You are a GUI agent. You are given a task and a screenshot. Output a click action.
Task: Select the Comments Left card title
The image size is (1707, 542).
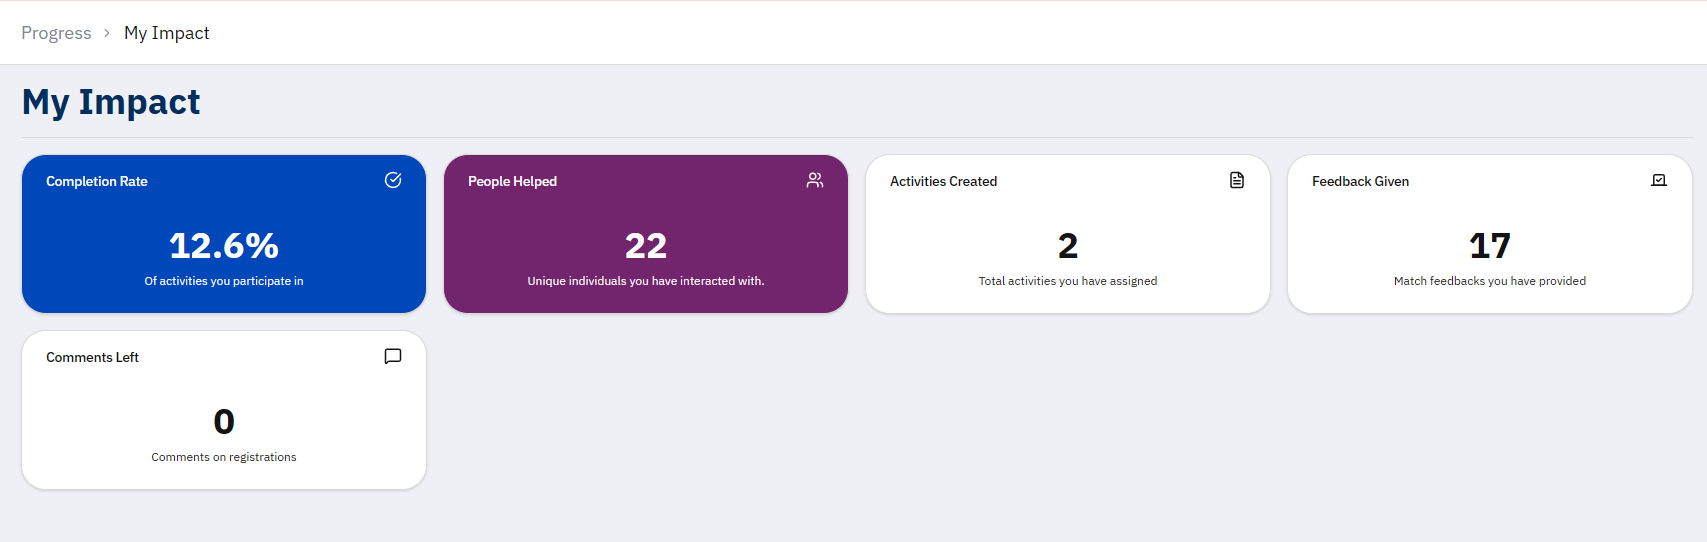click(x=92, y=357)
